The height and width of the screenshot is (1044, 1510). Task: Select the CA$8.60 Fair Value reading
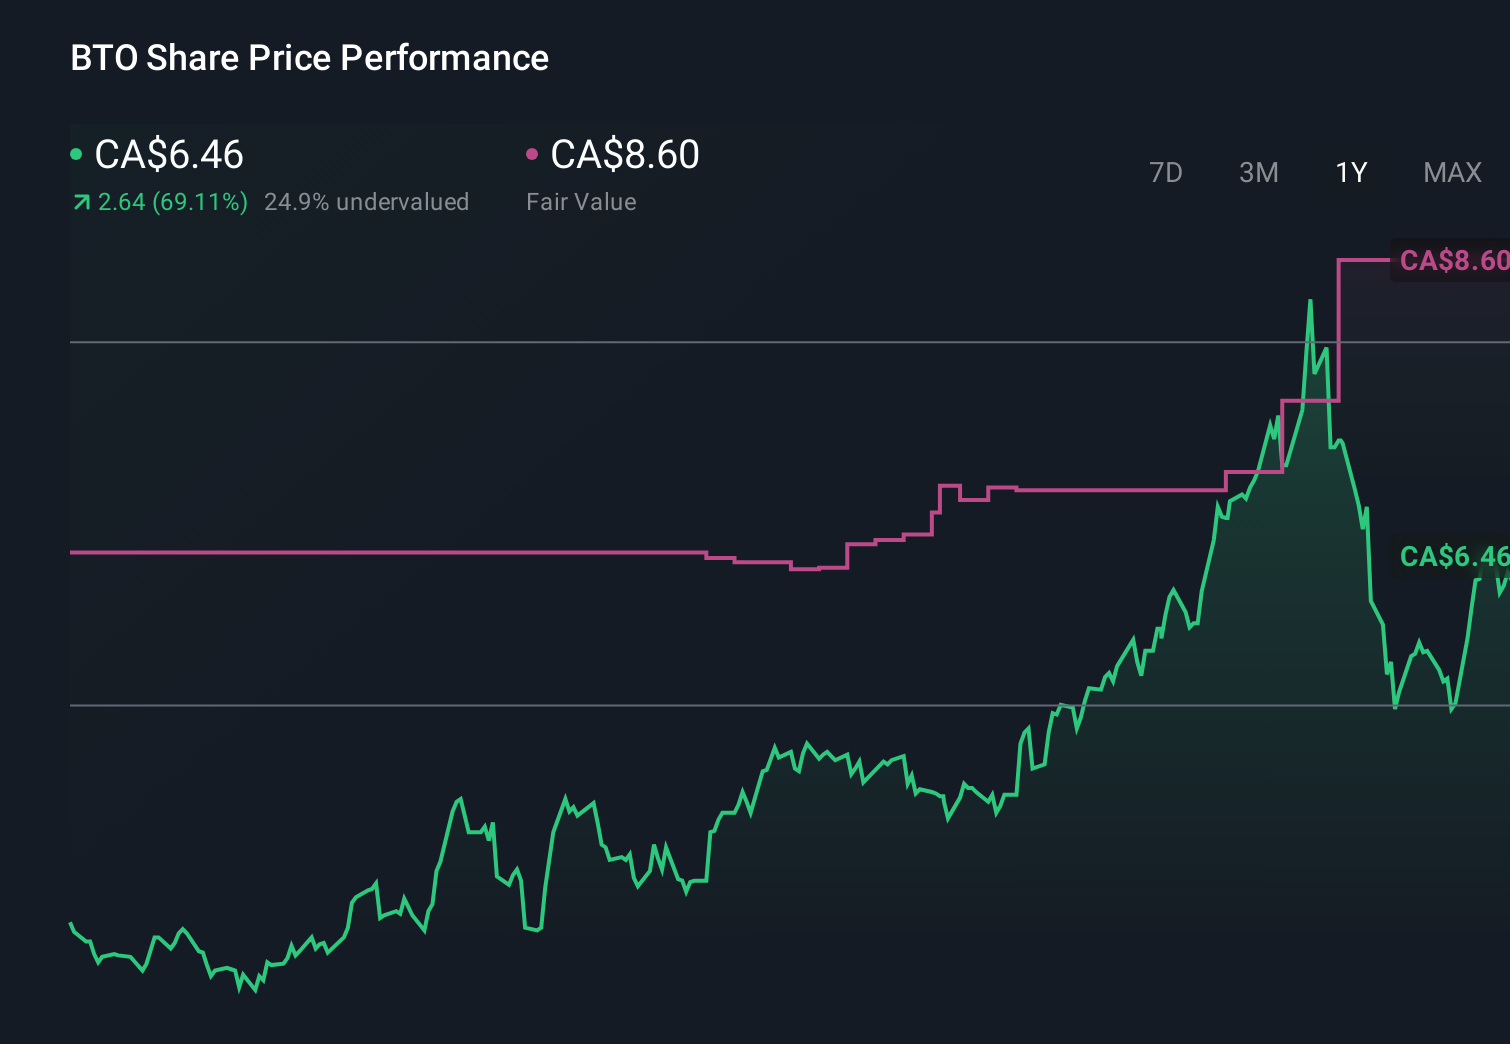coord(625,155)
